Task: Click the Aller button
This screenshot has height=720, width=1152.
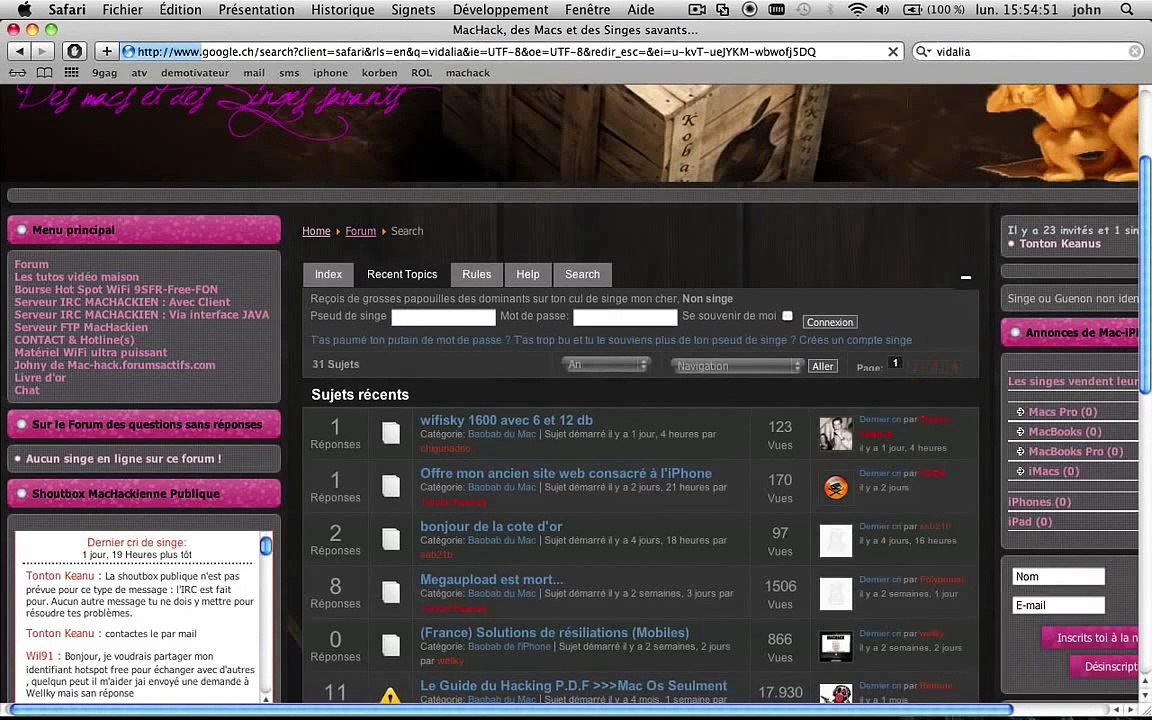Action: tap(823, 366)
